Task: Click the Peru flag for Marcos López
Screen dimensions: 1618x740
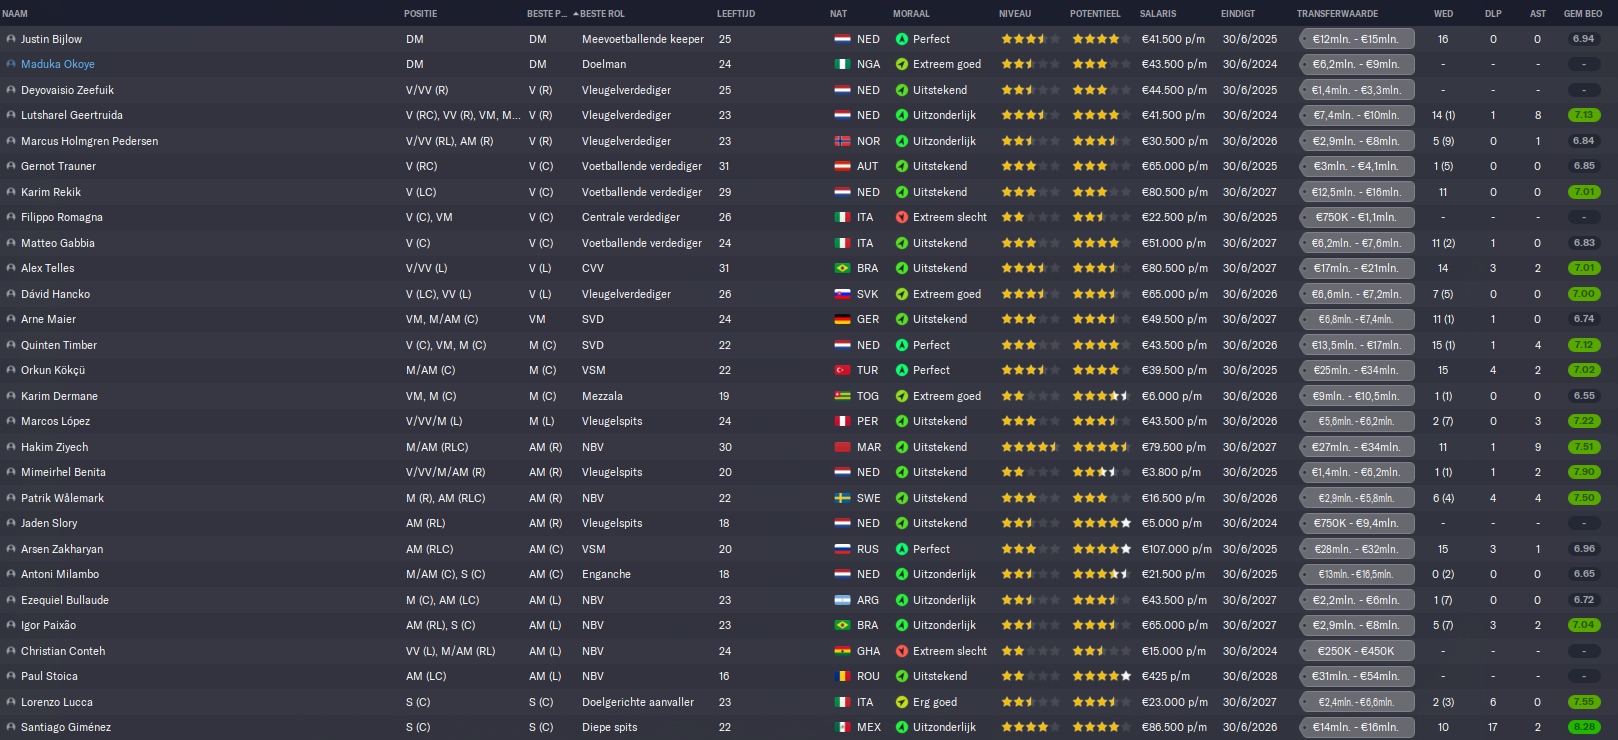Action: [843, 421]
